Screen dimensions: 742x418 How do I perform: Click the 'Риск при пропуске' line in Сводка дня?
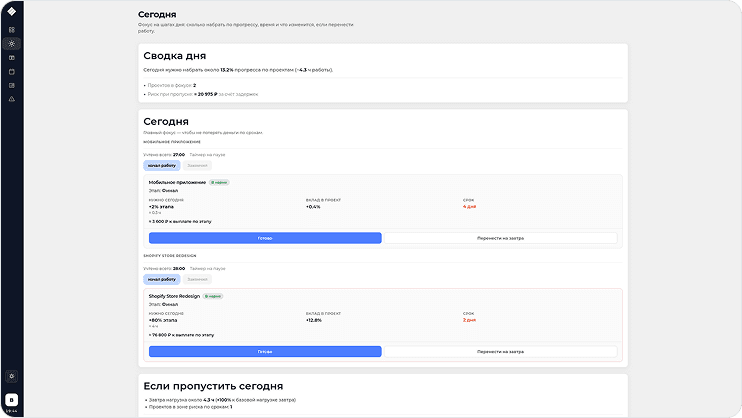click(201, 94)
